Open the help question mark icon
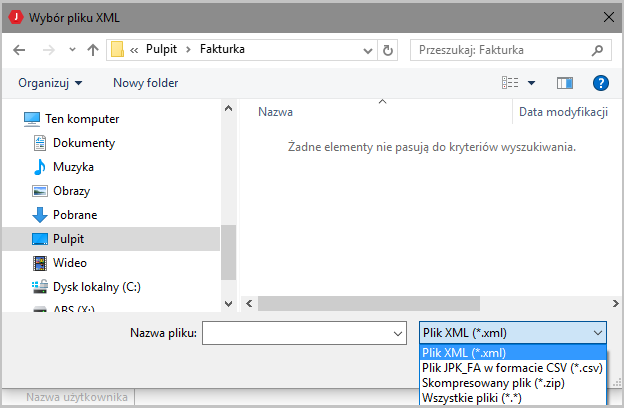This screenshot has height=408, width=624. pyautogui.click(x=601, y=83)
